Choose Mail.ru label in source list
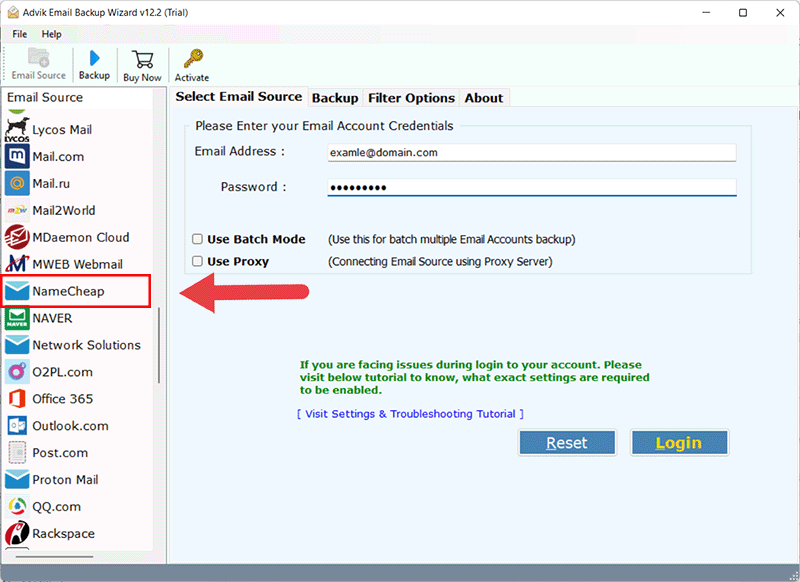This screenshot has width=800, height=582. coord(51,184)
